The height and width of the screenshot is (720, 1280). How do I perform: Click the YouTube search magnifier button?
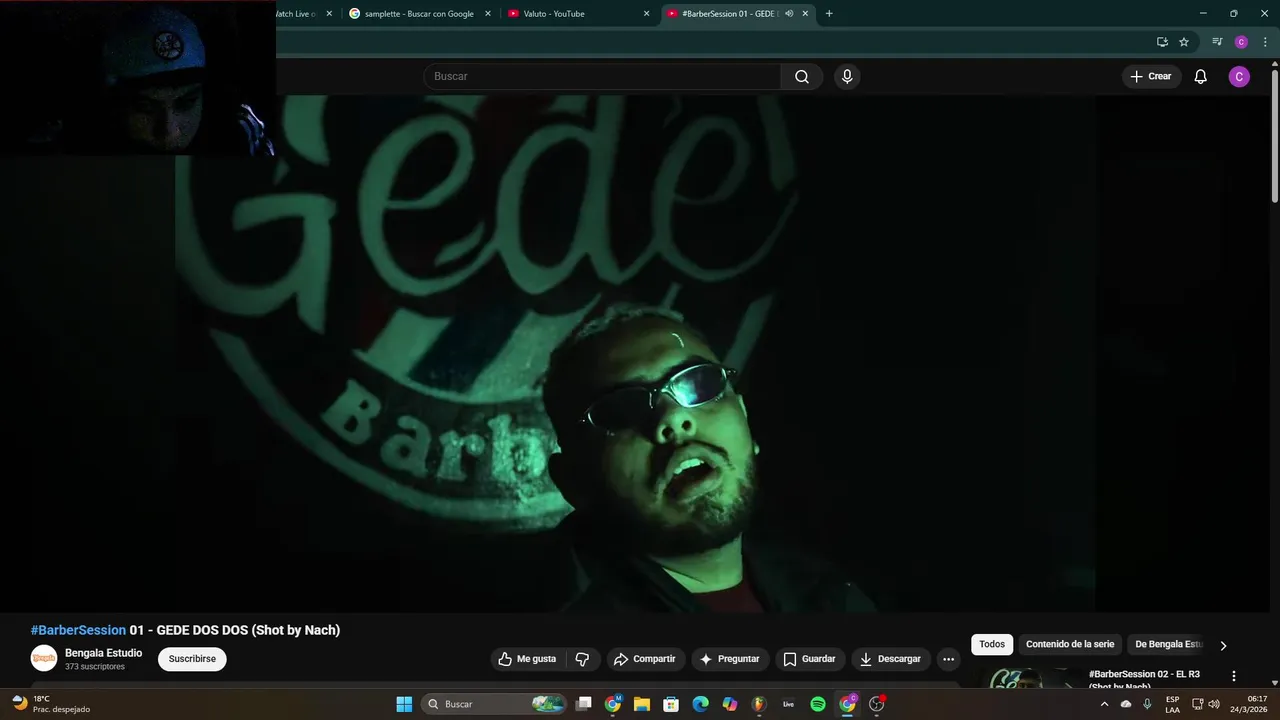(802, 77)
